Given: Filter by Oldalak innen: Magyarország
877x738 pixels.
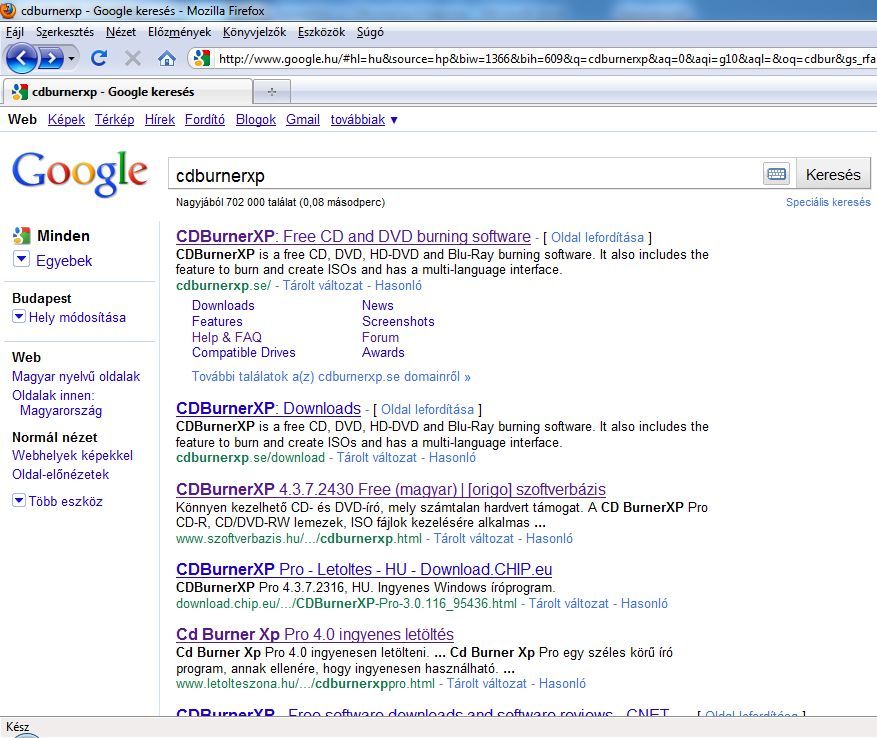Looking at the screenshot, I should point(57,403).
